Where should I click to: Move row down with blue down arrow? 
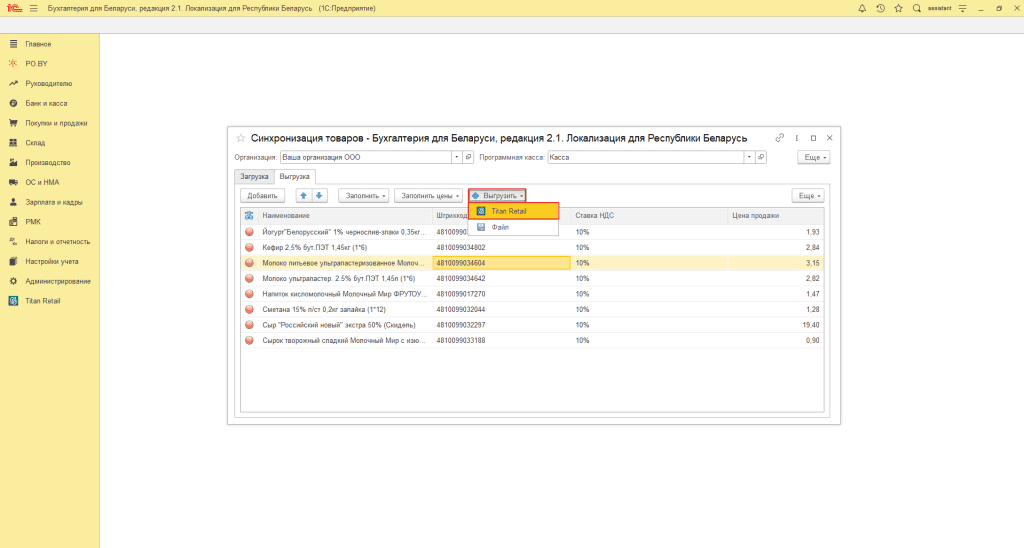319,195
